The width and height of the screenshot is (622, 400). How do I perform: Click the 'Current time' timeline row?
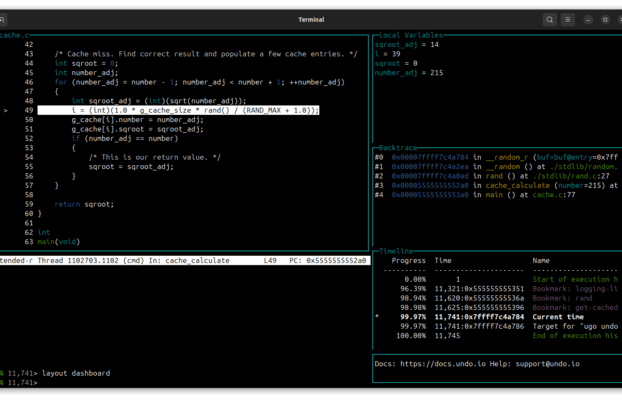pyautogui.click(x=497, y=317)
